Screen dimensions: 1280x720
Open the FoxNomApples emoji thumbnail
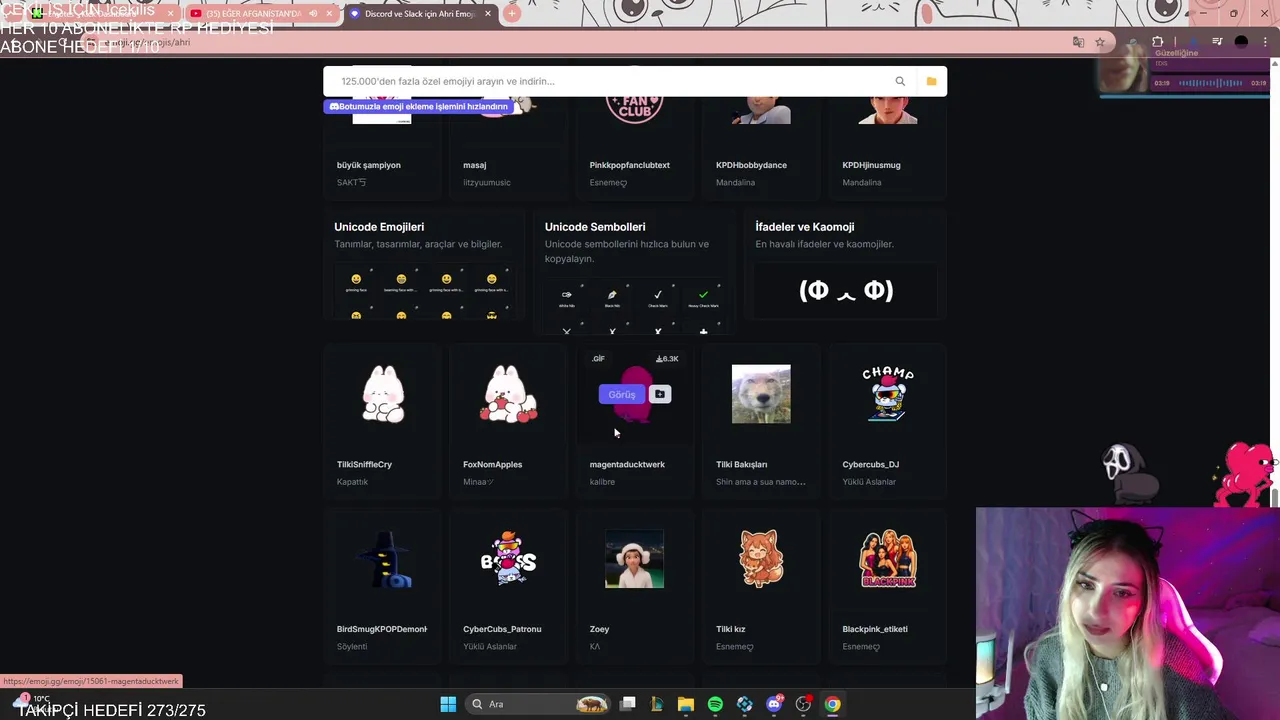click(x=509, y=394)
